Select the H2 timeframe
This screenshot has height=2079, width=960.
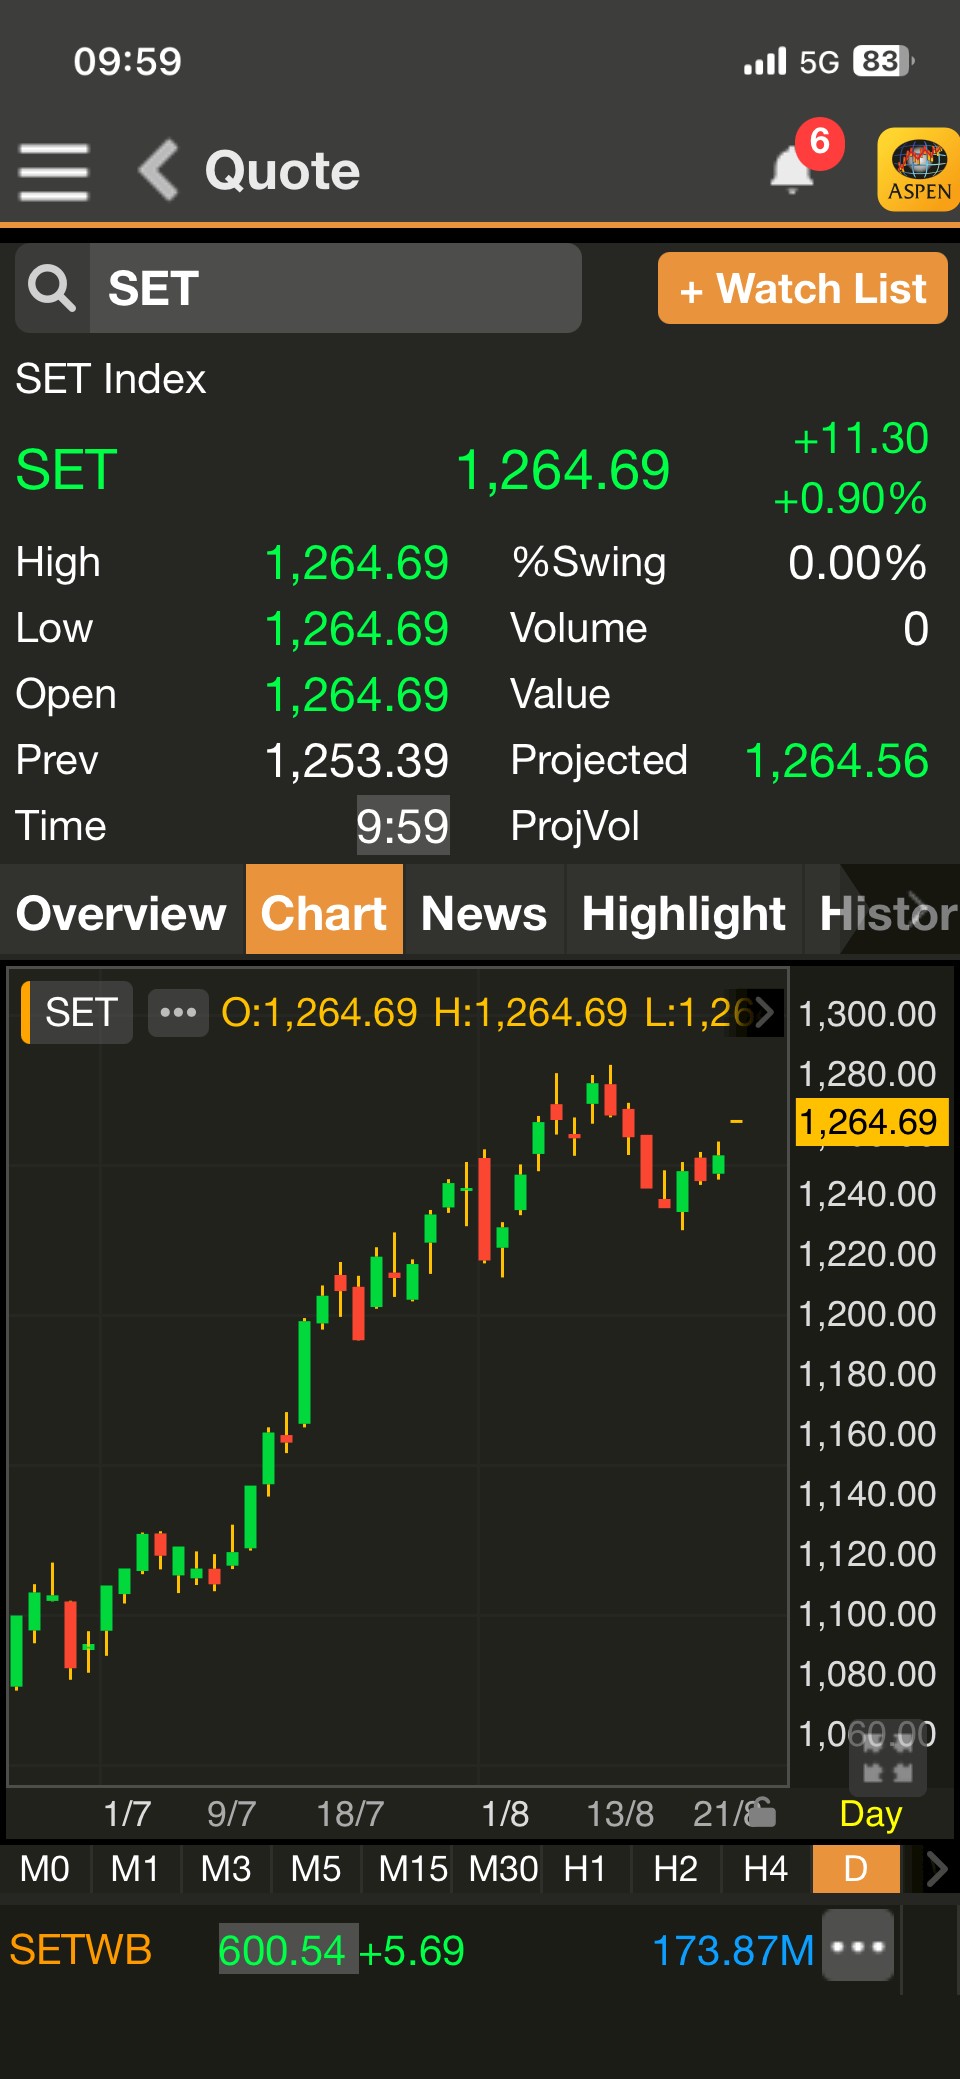point(676,1869)
